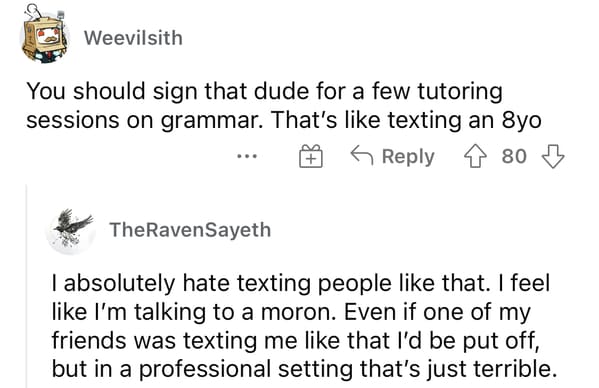Click the word "terrible." ending the reply
599x388 pixels.
515,369
